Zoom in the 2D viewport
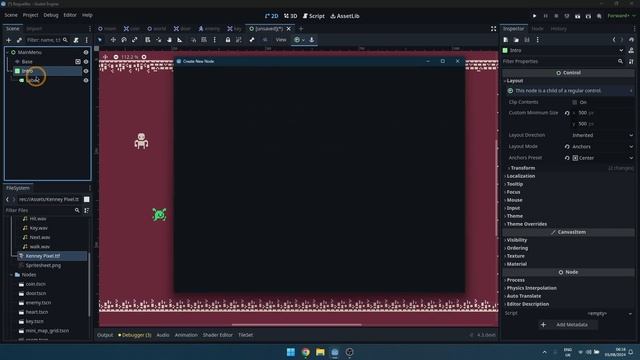640x360 pixels. tap(144, 57)
